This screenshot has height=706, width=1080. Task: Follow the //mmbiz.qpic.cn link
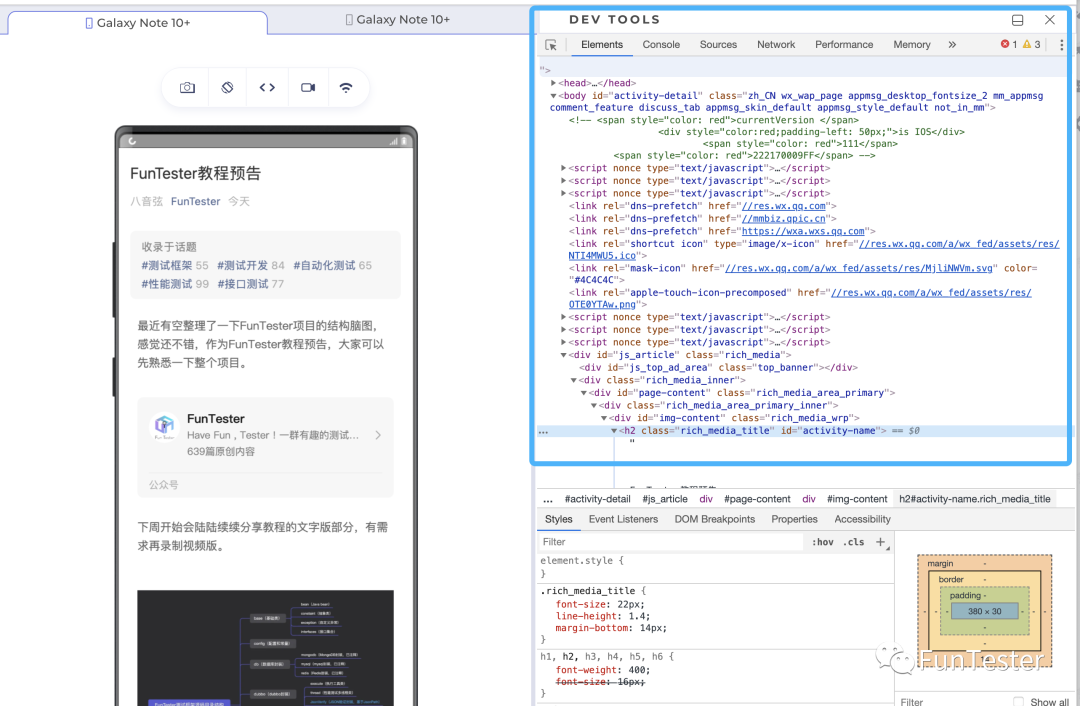(x=784, y=218)
